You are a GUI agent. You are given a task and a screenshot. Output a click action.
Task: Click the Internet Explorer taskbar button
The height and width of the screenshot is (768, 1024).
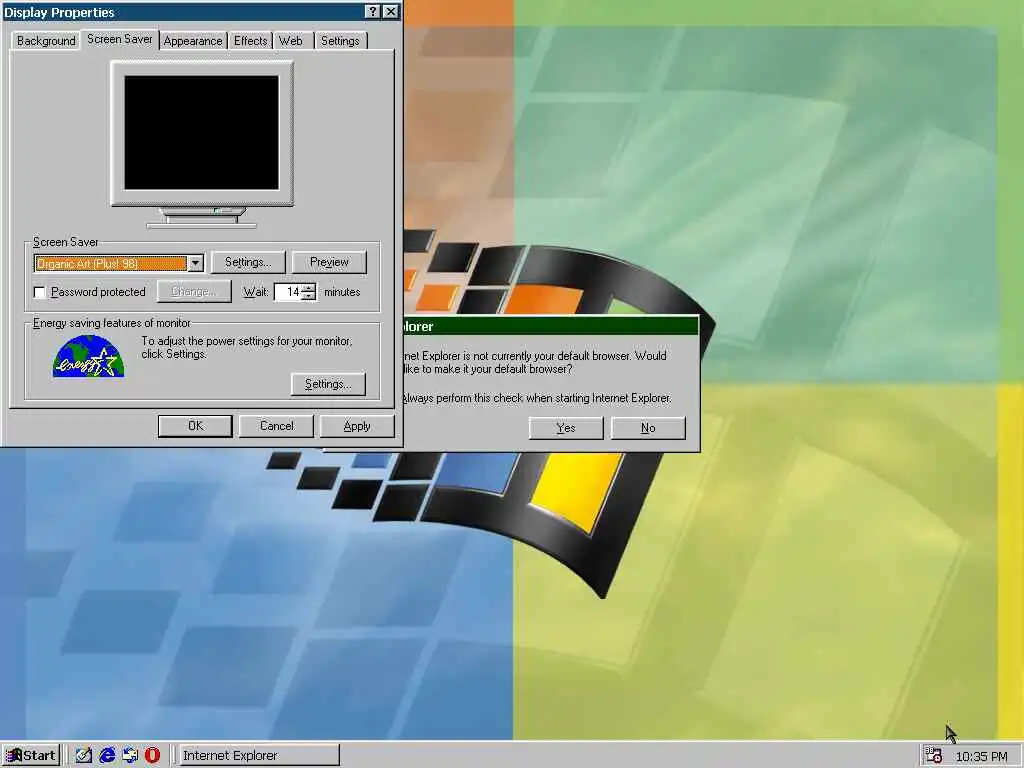[x=259, y=756]
